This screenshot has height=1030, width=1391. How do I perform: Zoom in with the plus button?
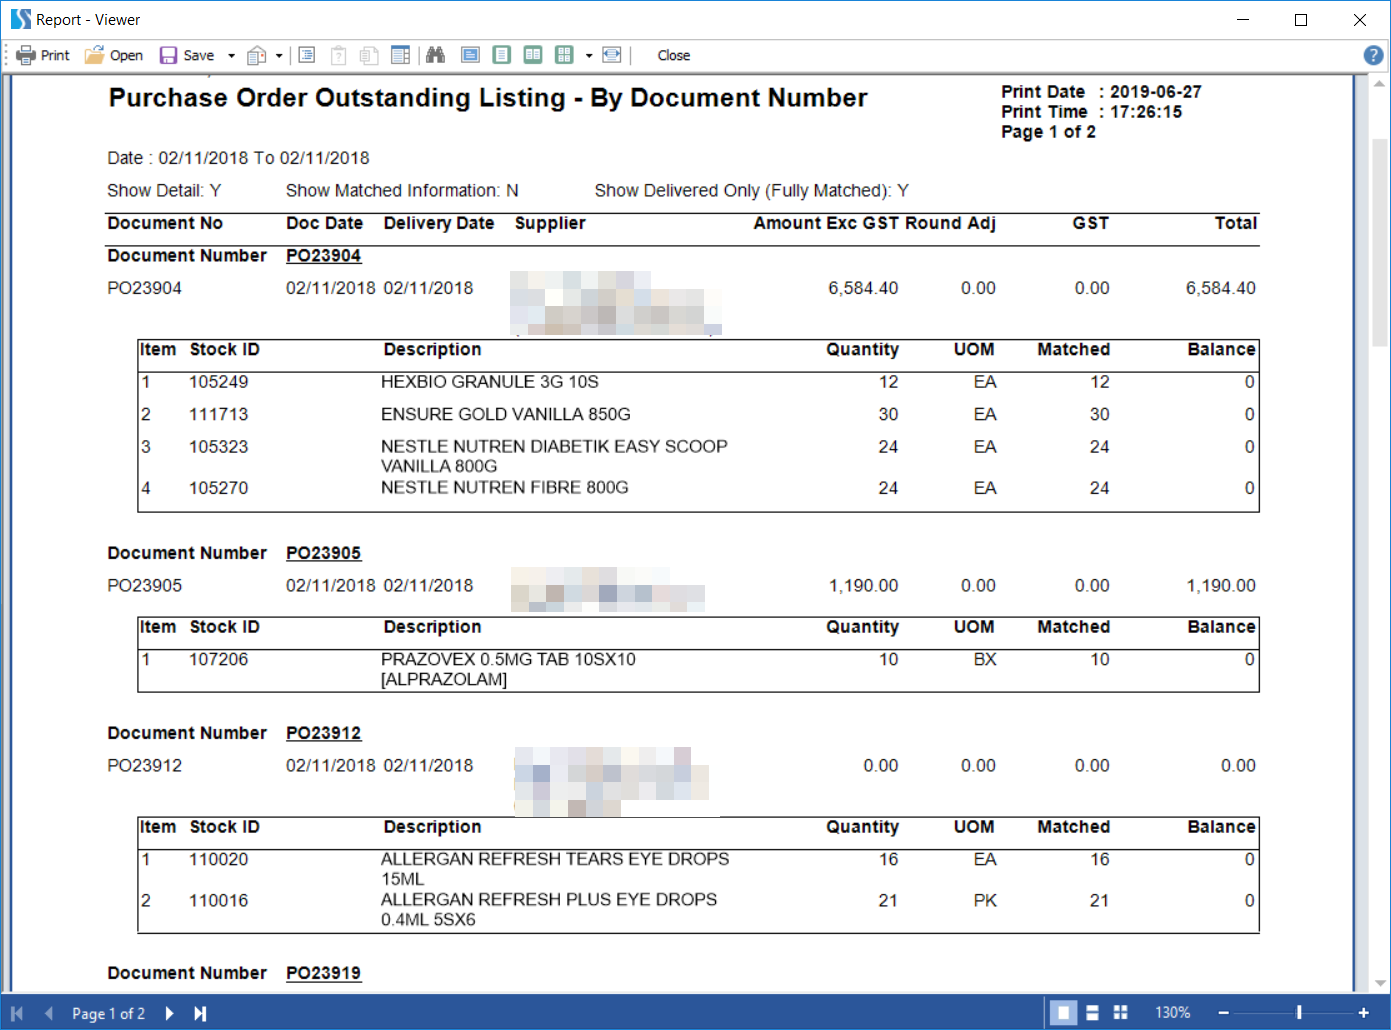tap(1363, 1013)
